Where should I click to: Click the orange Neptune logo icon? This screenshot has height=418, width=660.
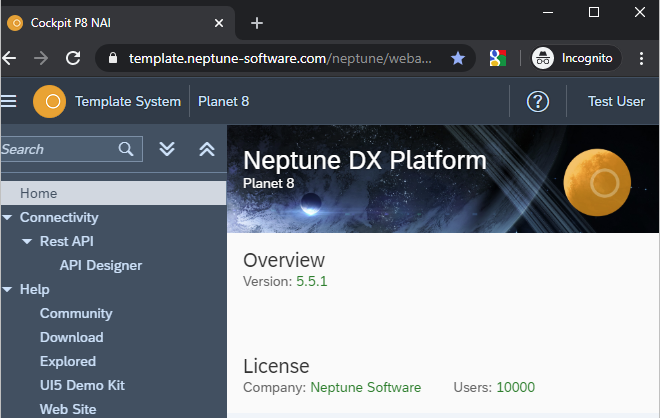pyautogui.click(x=49, y=101)
